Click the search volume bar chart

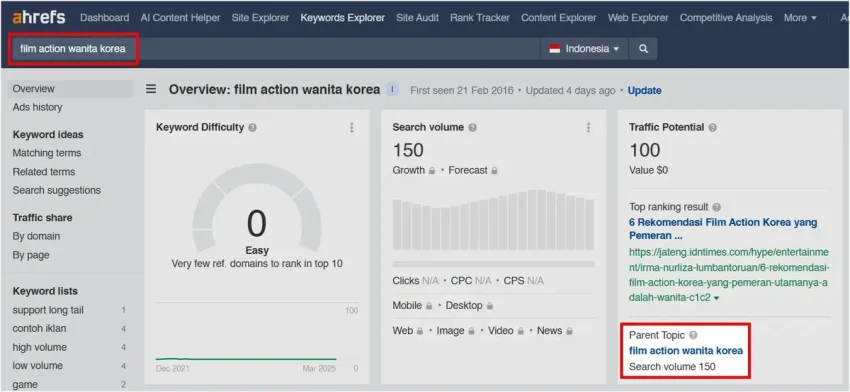[493, 220]
